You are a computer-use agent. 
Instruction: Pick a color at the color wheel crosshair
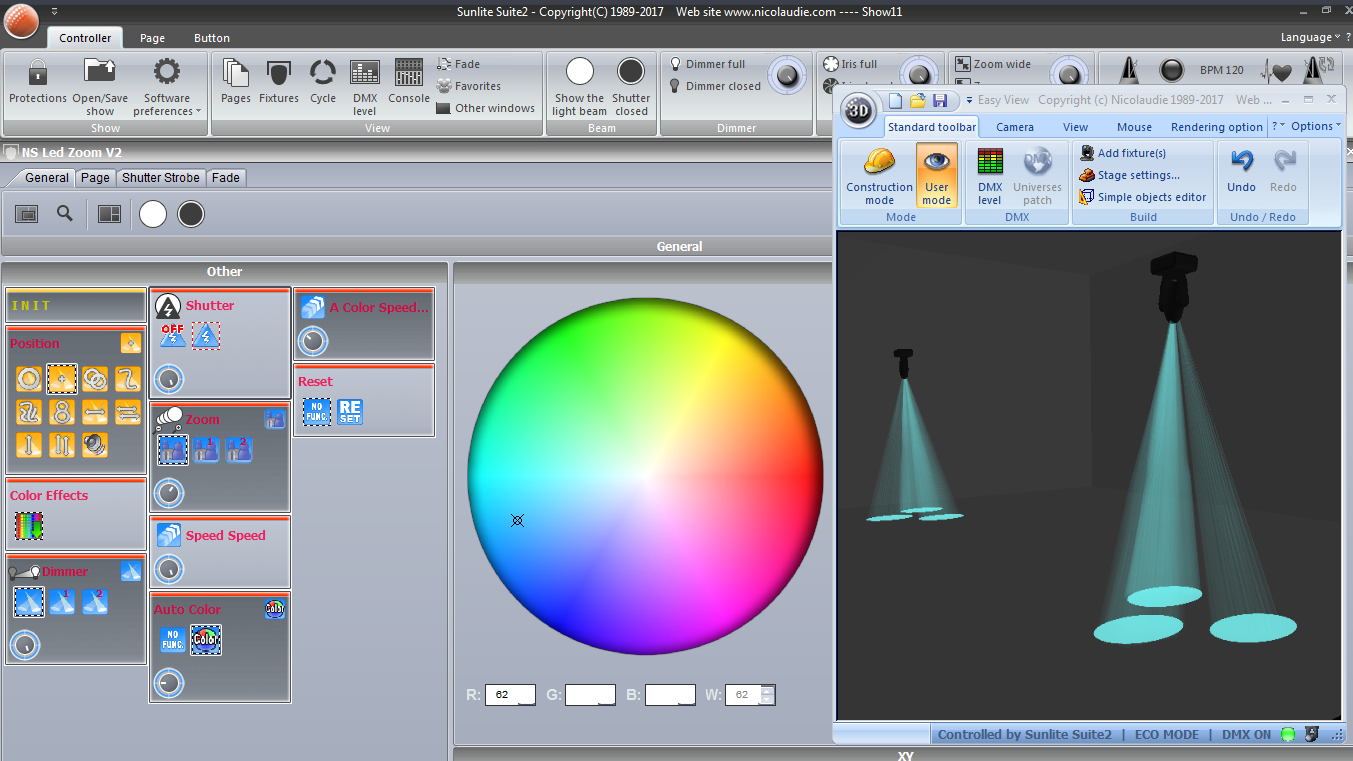point(517,520)
